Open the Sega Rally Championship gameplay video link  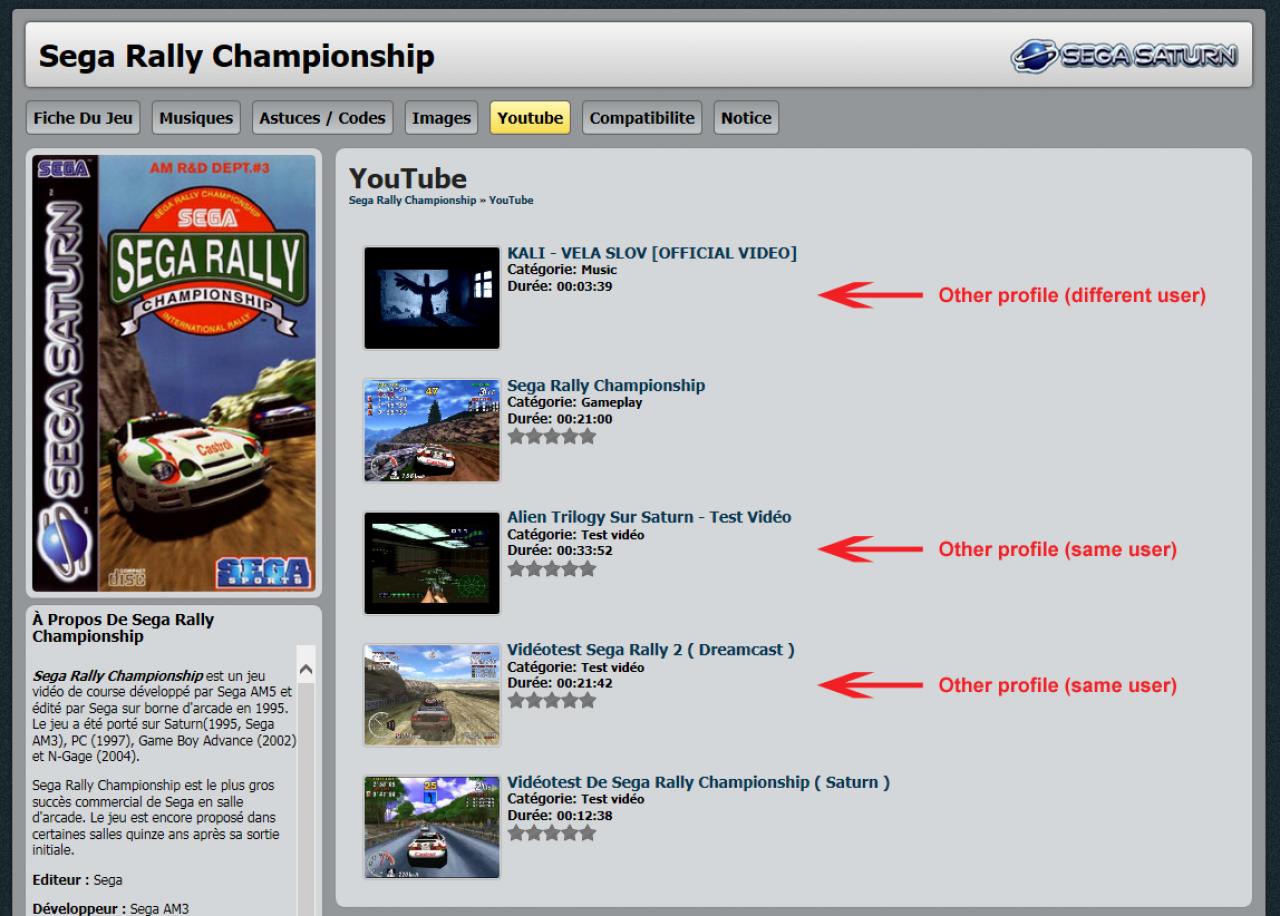[606, 385]
